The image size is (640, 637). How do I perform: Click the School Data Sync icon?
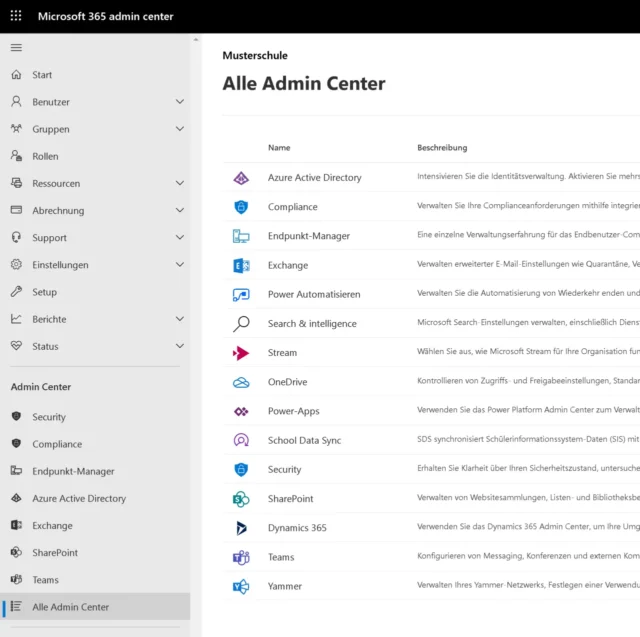coord(241,440)
